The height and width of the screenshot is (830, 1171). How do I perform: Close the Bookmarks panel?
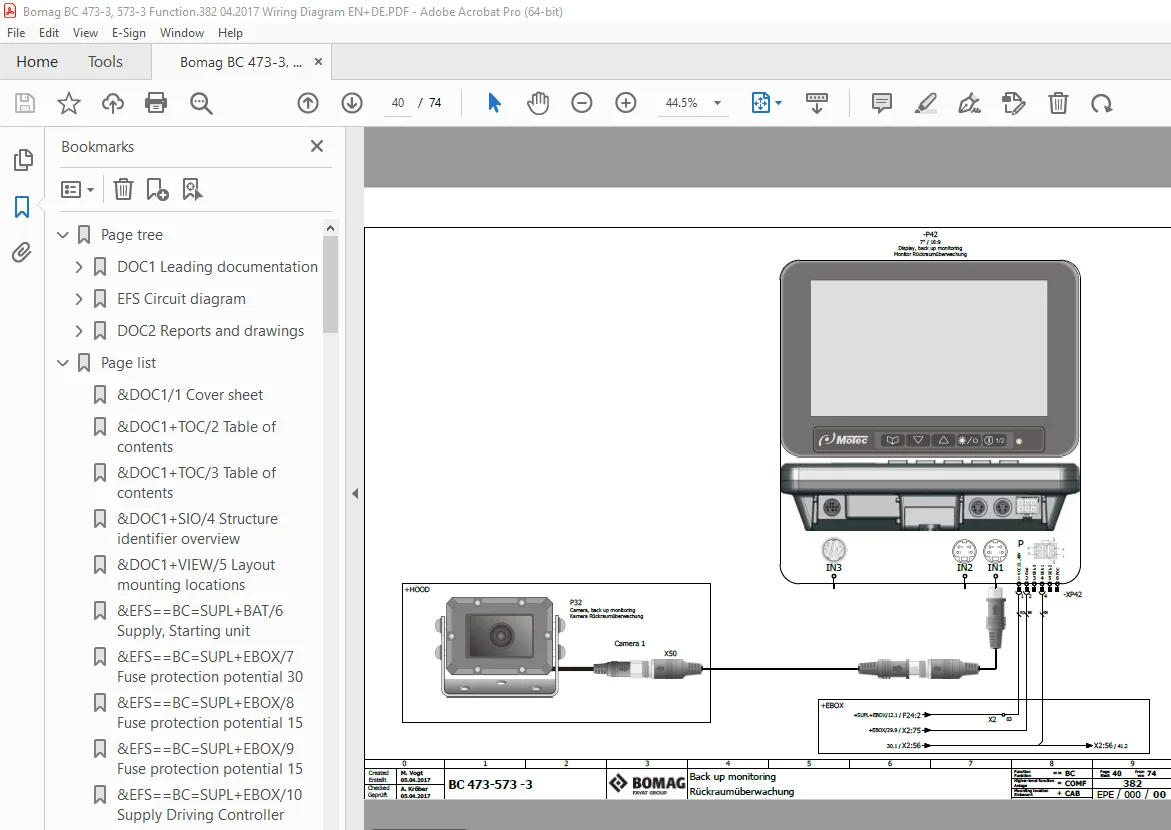click(317, 146)
